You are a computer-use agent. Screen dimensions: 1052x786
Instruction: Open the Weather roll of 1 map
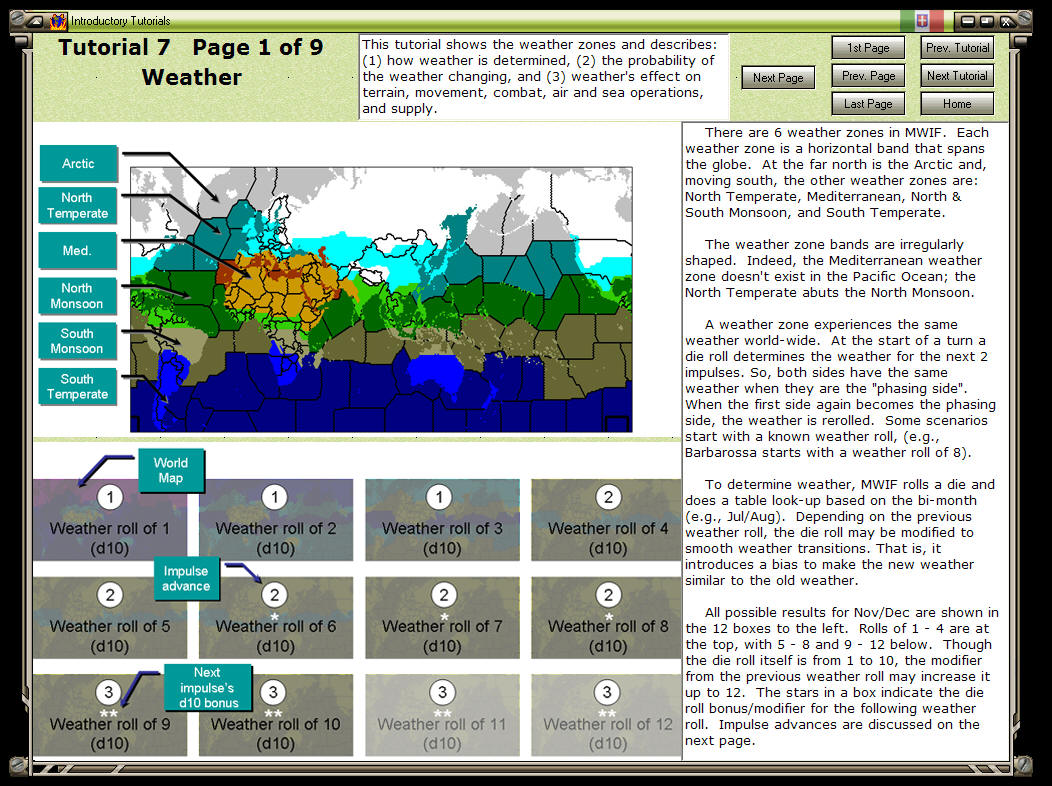[110, 520]
